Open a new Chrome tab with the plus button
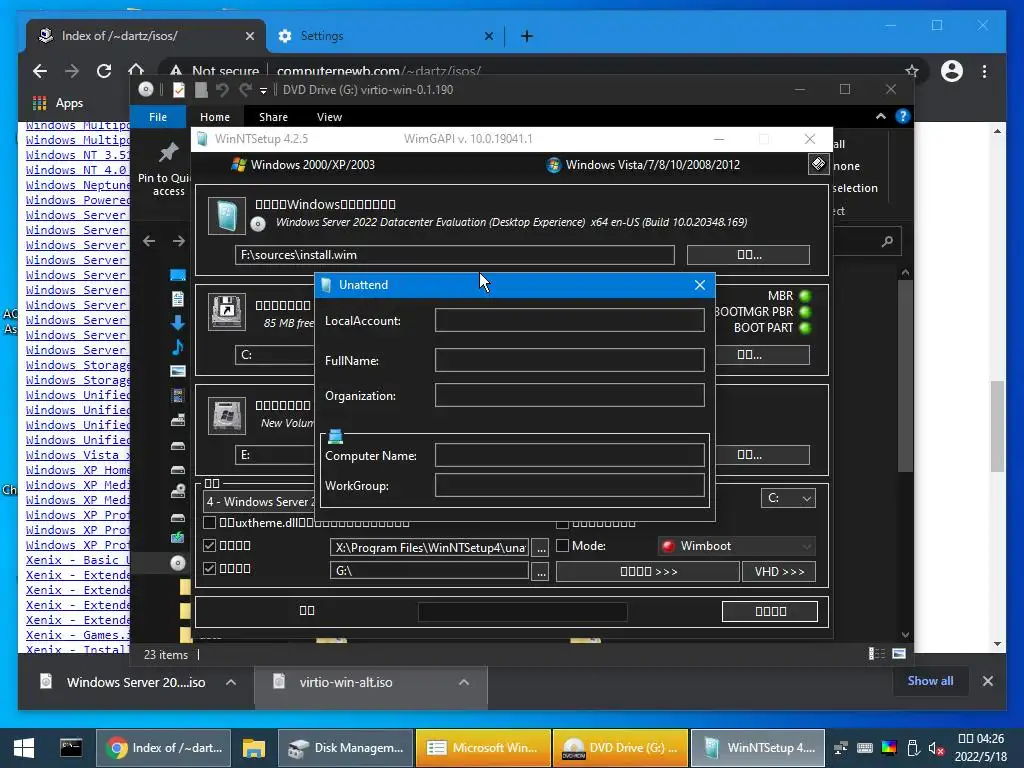 [x=526, y=36]
